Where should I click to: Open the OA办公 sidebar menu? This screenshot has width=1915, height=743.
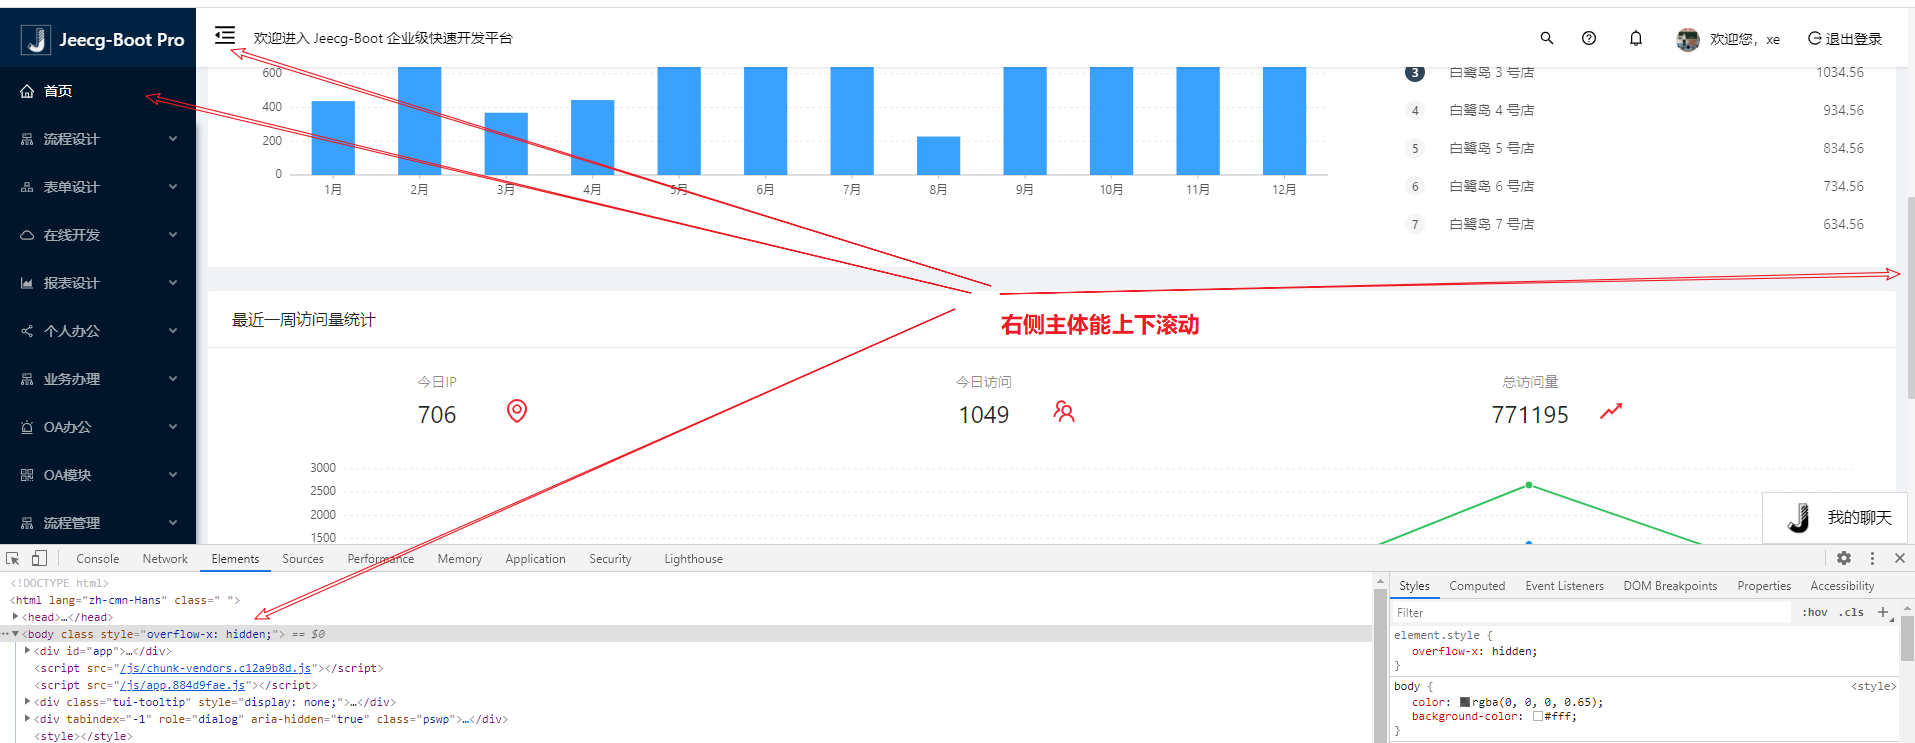pyautogui.click(x=98, y=427)
